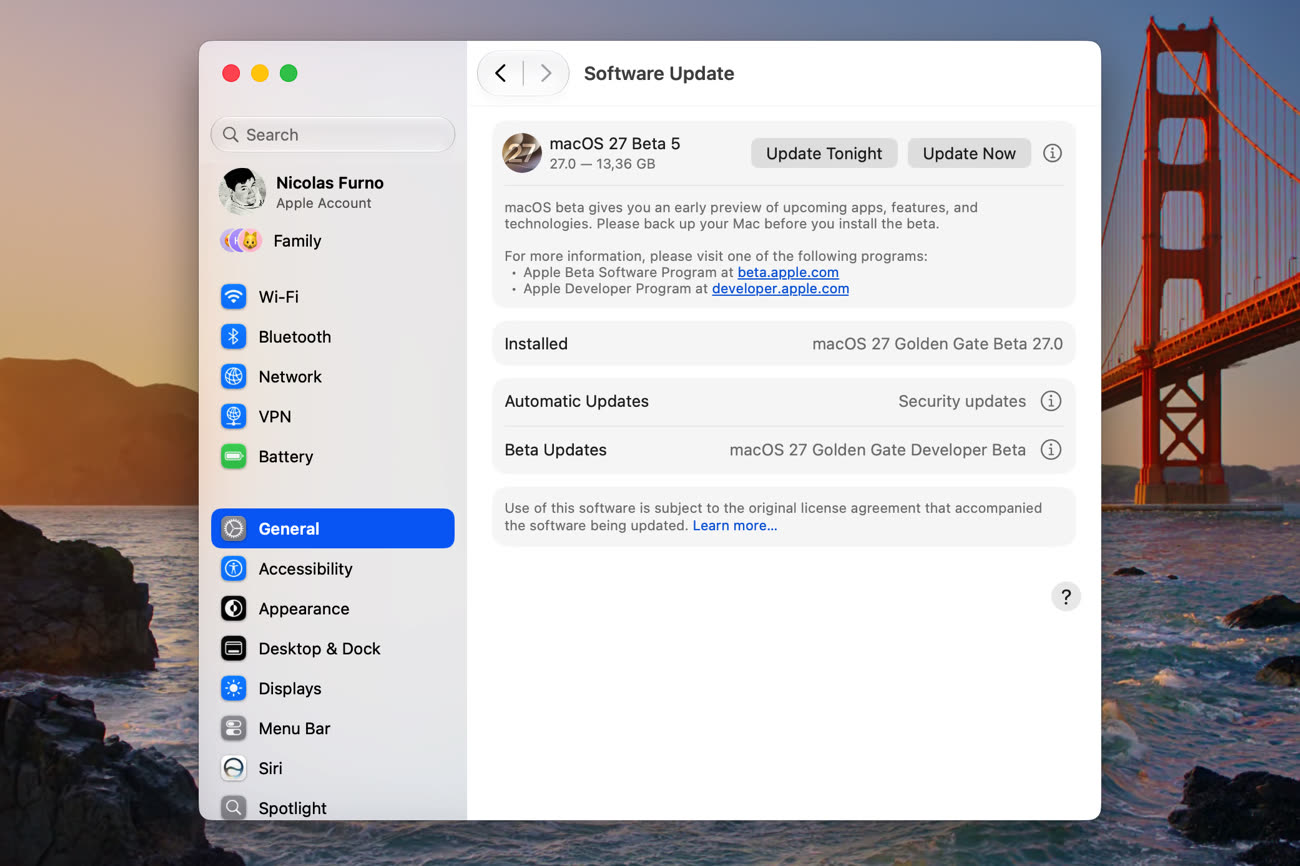Select Family in the sidebar

(x=333, y=240)
